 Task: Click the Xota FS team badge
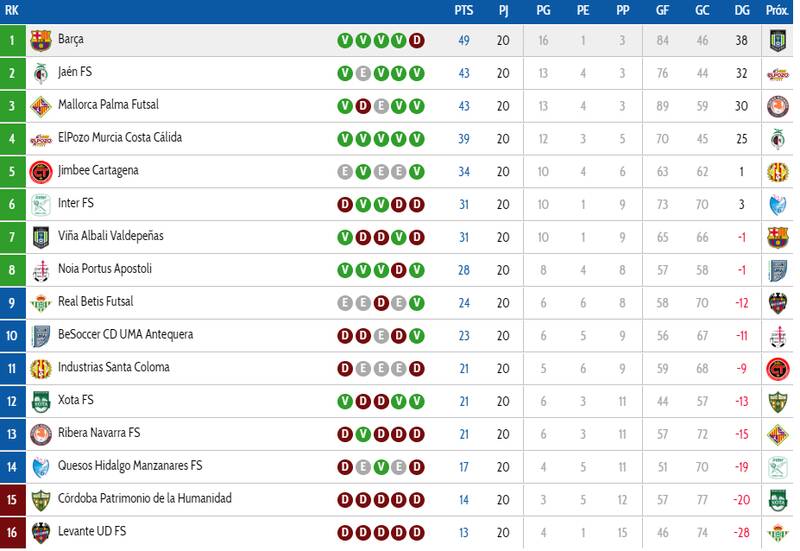coord(40,402)
